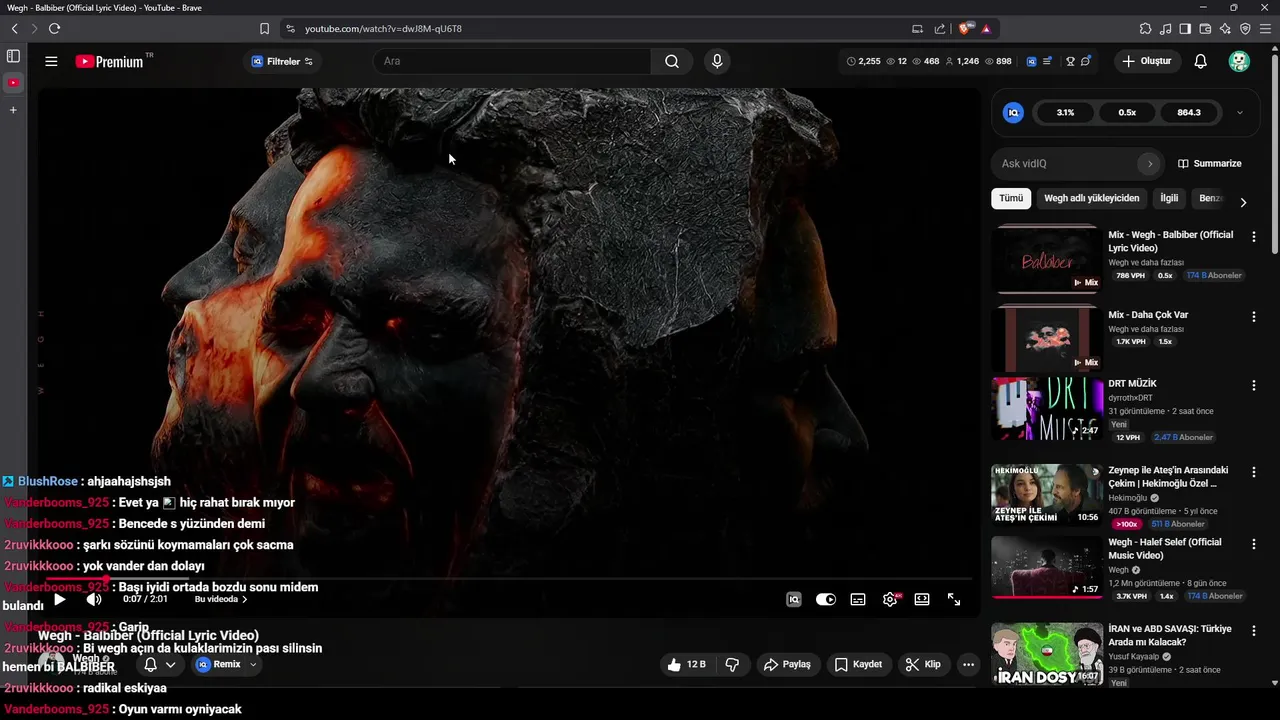Bookmark this page icon

click(264, 28)
